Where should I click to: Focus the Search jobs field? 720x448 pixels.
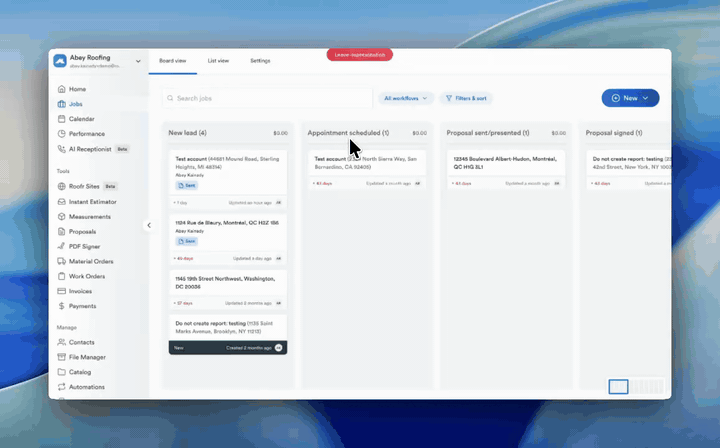click(267, 98)
